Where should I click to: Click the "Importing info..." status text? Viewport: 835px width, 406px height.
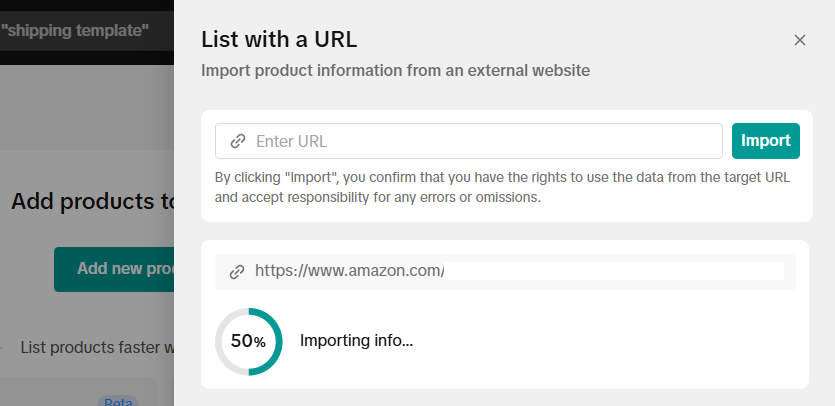(x=356, y=341)
